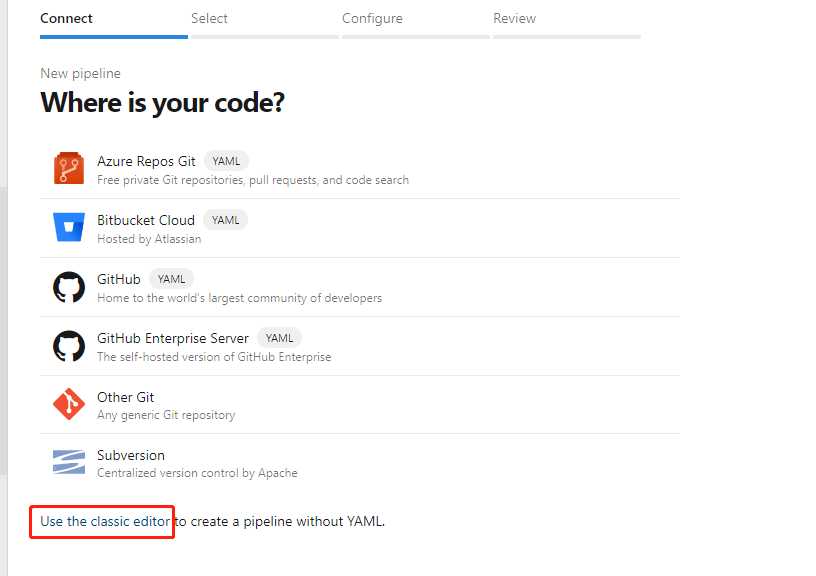This screenshot has height=576, width=816.
Task: Click the YAML badge beside Bitbucket Cloud
Action: click(x=225, y=220)
